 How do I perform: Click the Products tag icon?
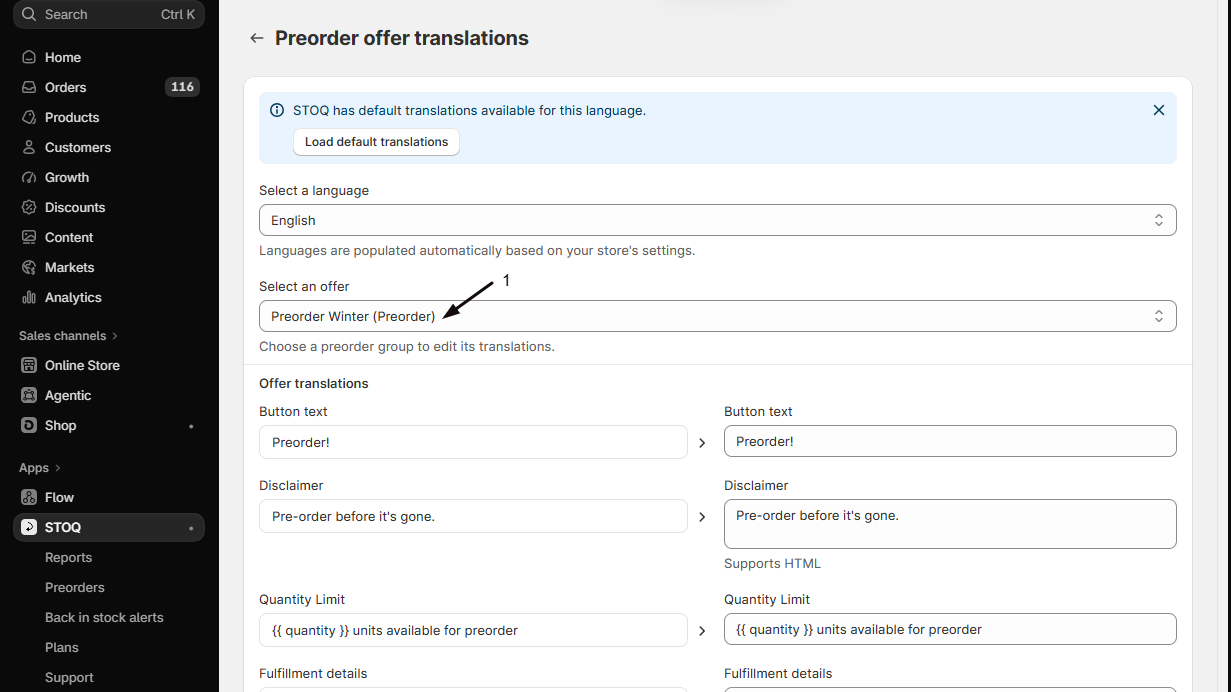click(29, 117)
